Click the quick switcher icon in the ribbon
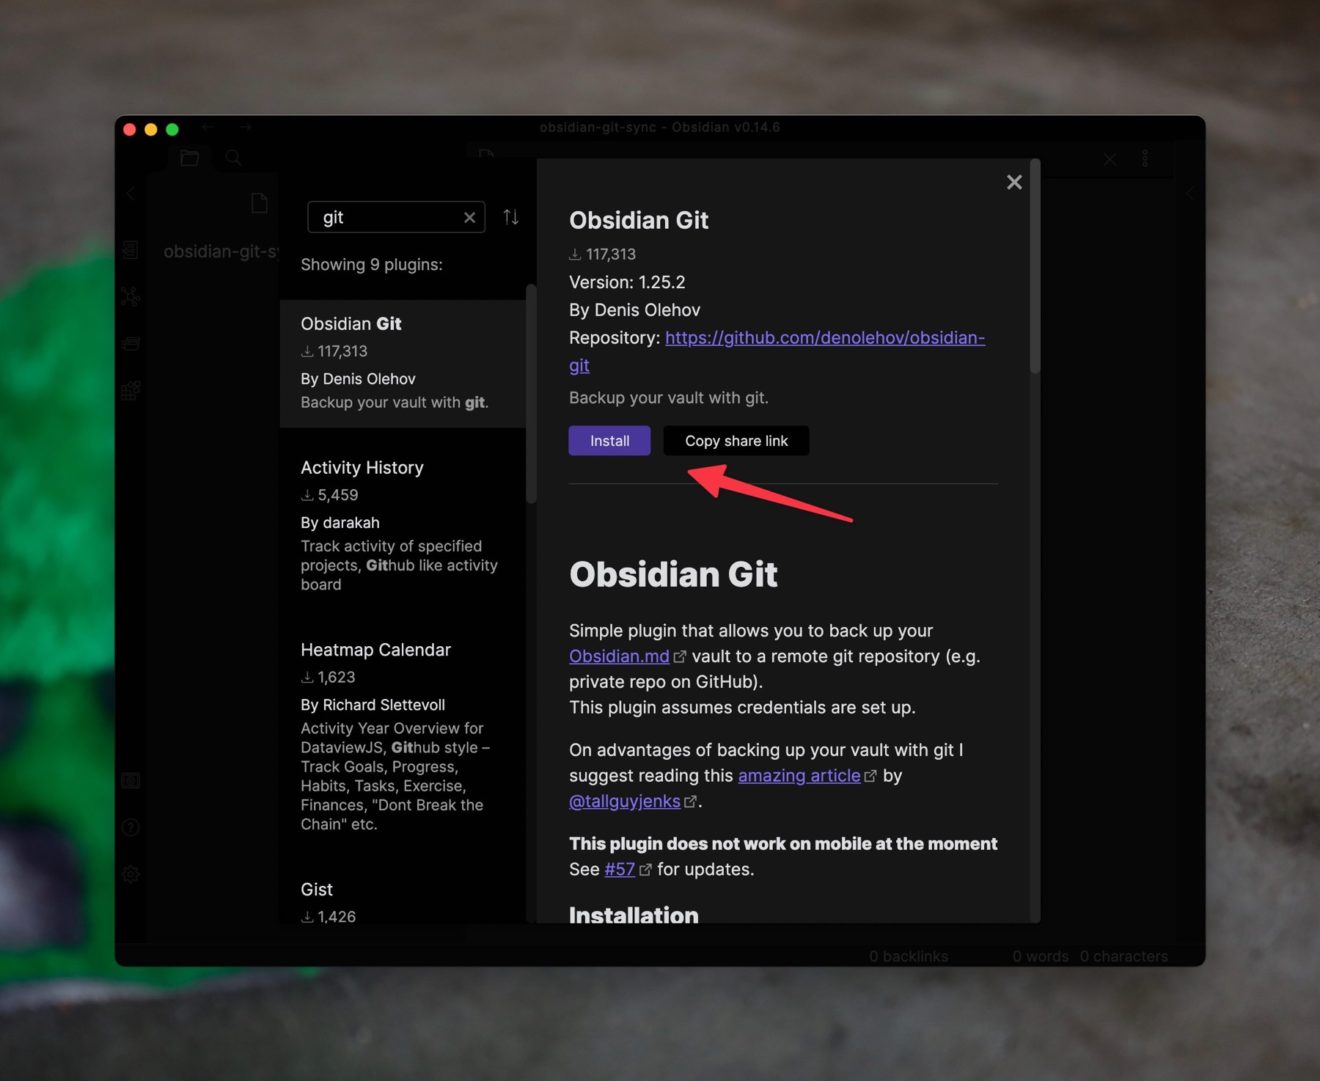This screenshot has width=1320, height=1081. pyautogui.click(x=130, y=250)
